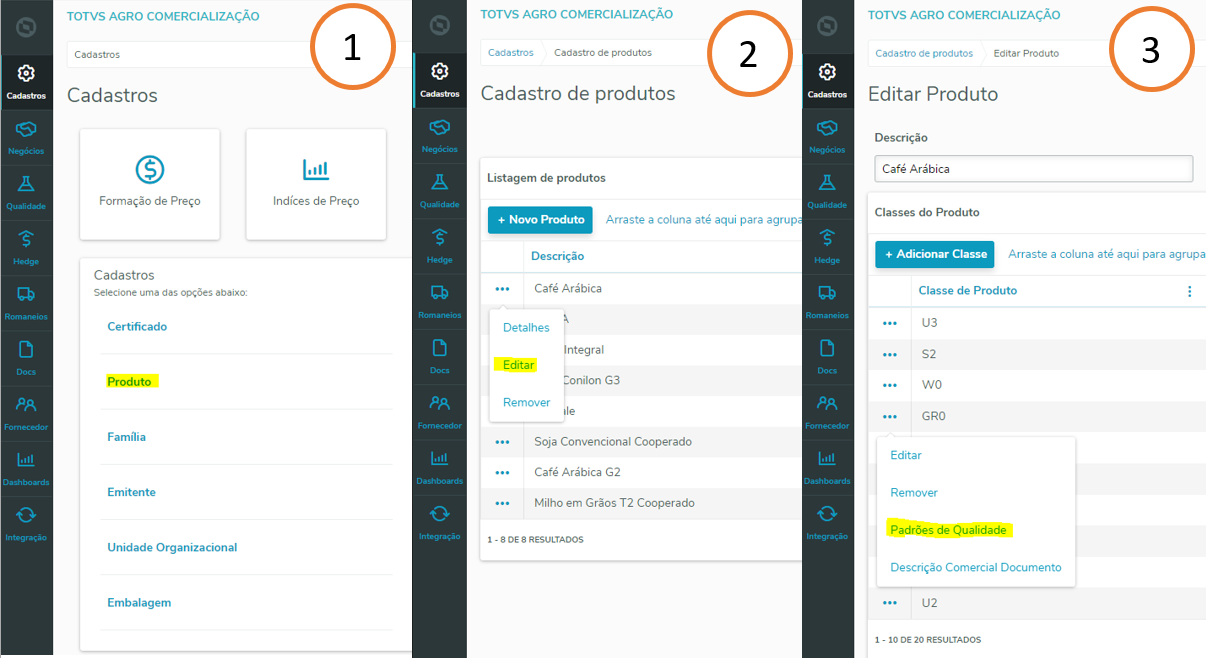Click Docs icon in middle panel sidebar
Screen dimensions: 1206x658
coord(439,348)
